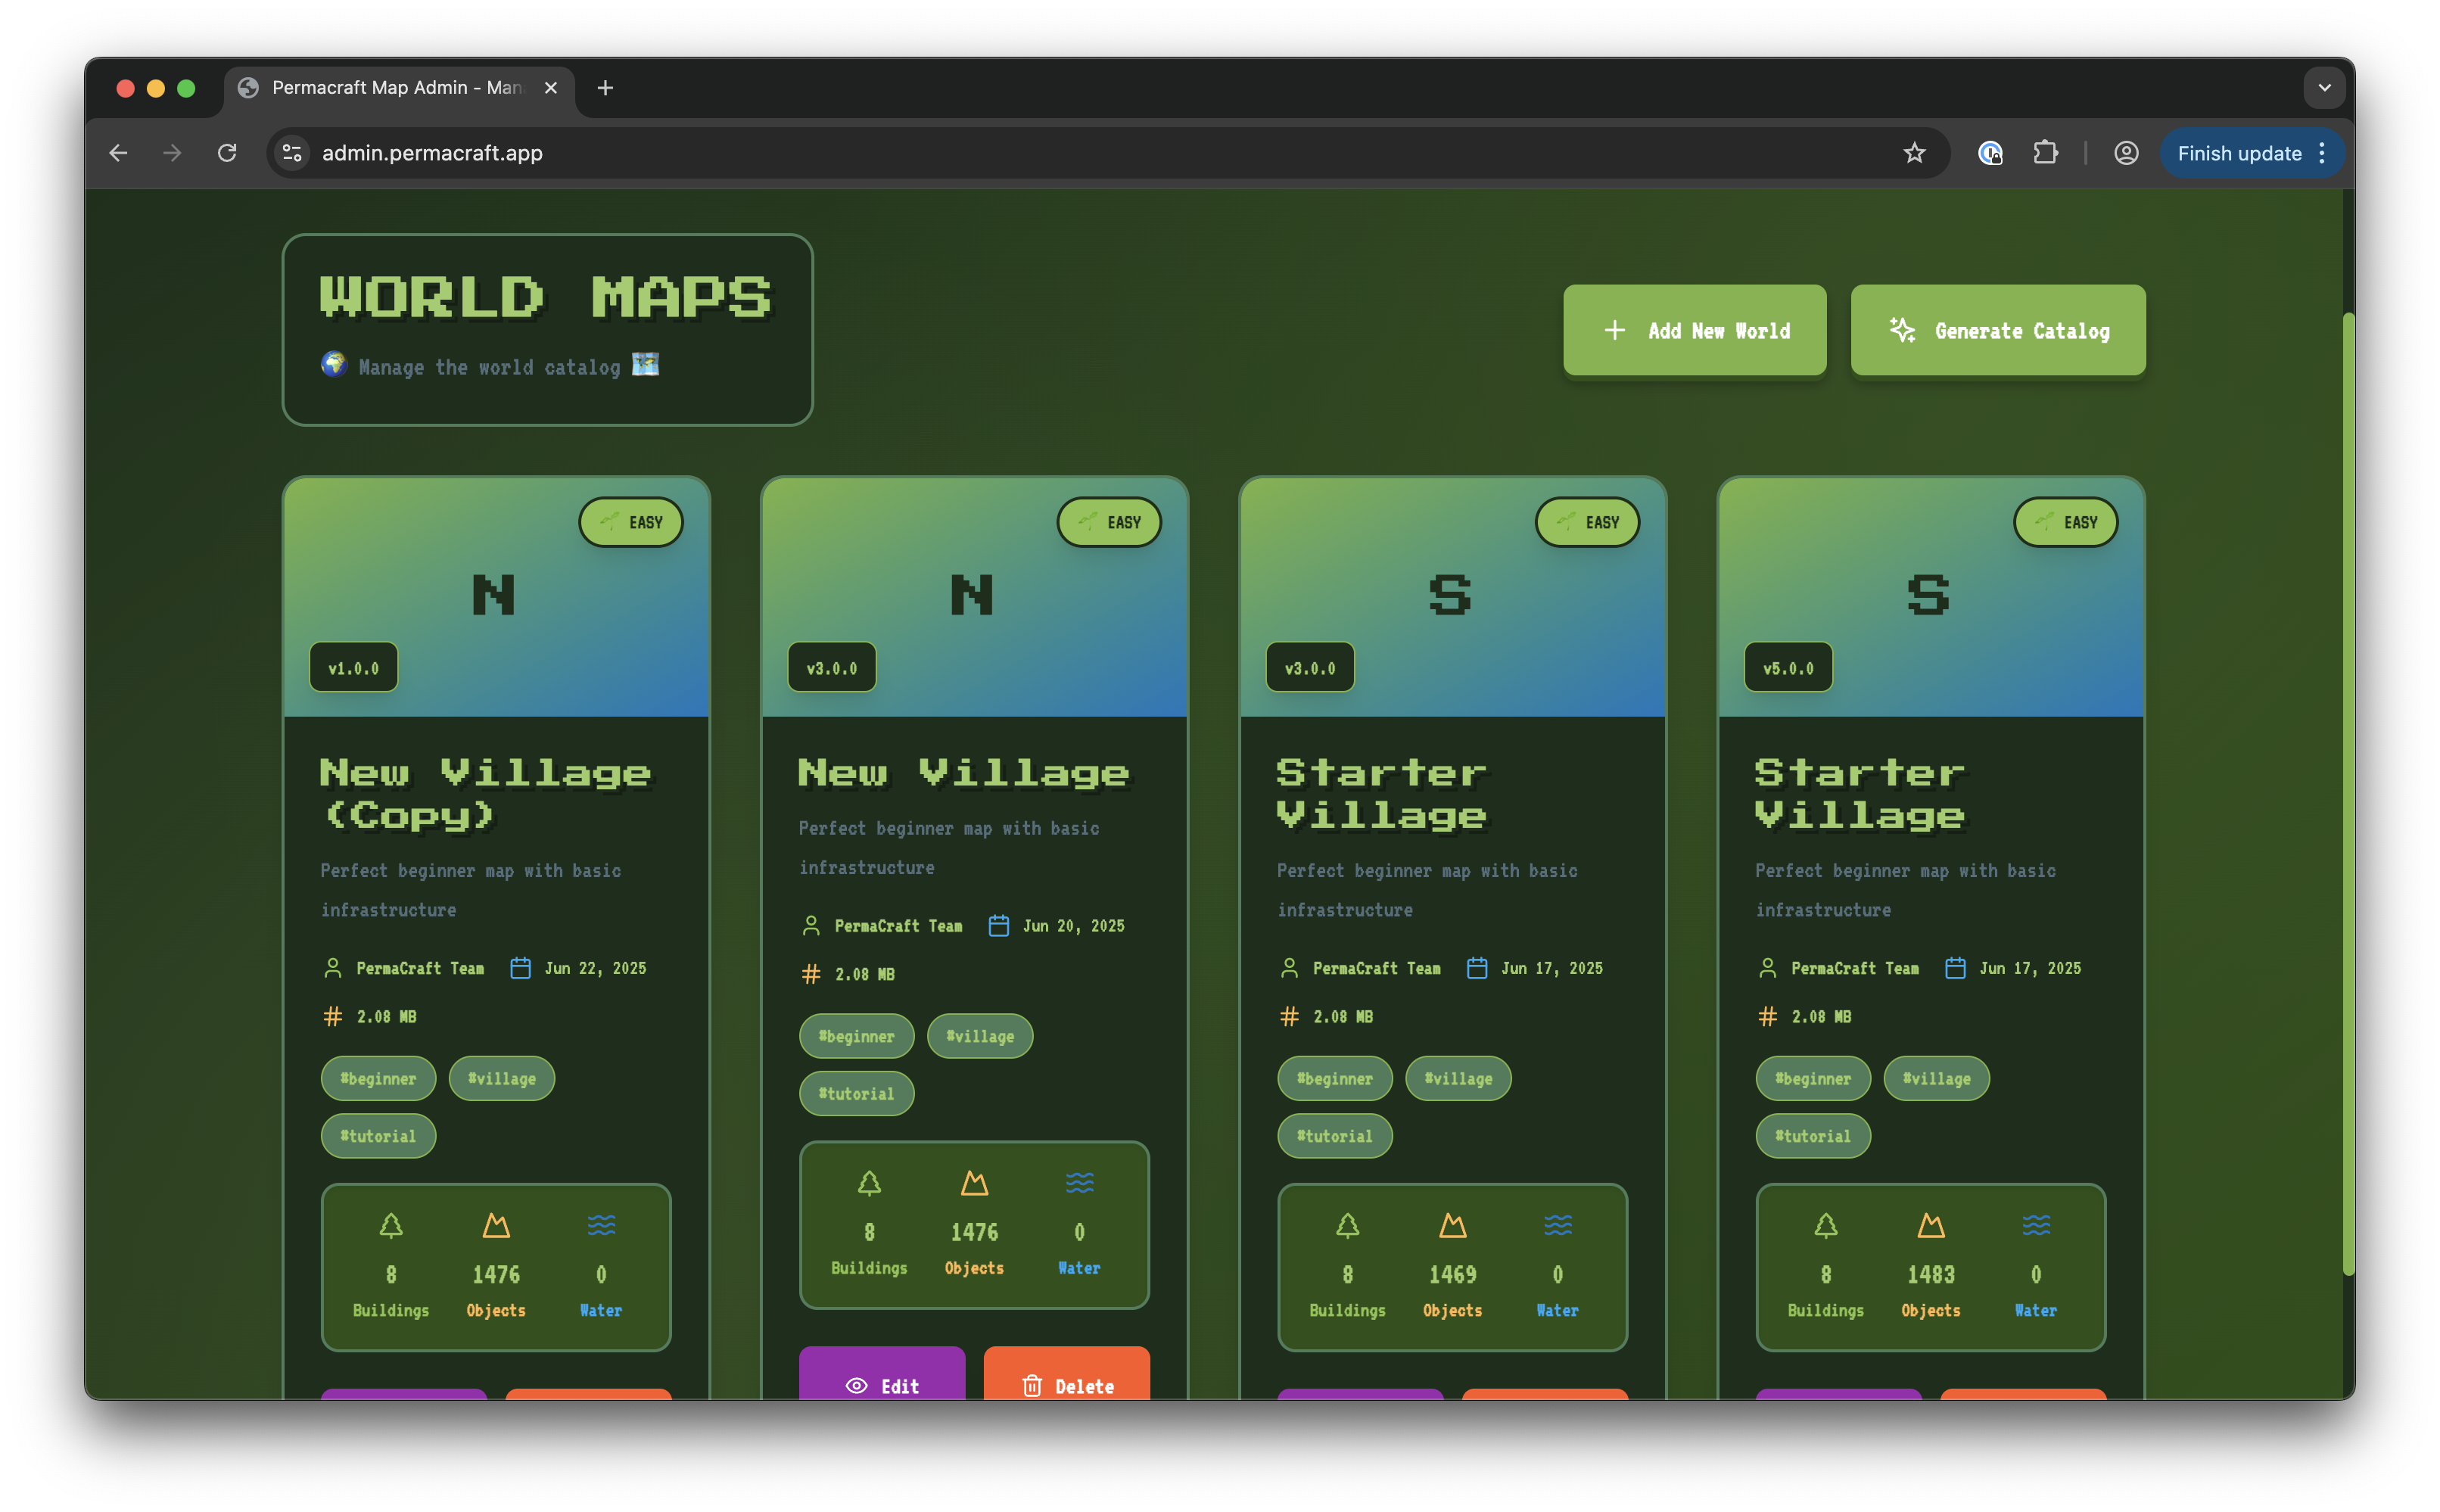Open the browser extensions puzzle icon
2440x1512 pixels.
(x=2045, y=153)
